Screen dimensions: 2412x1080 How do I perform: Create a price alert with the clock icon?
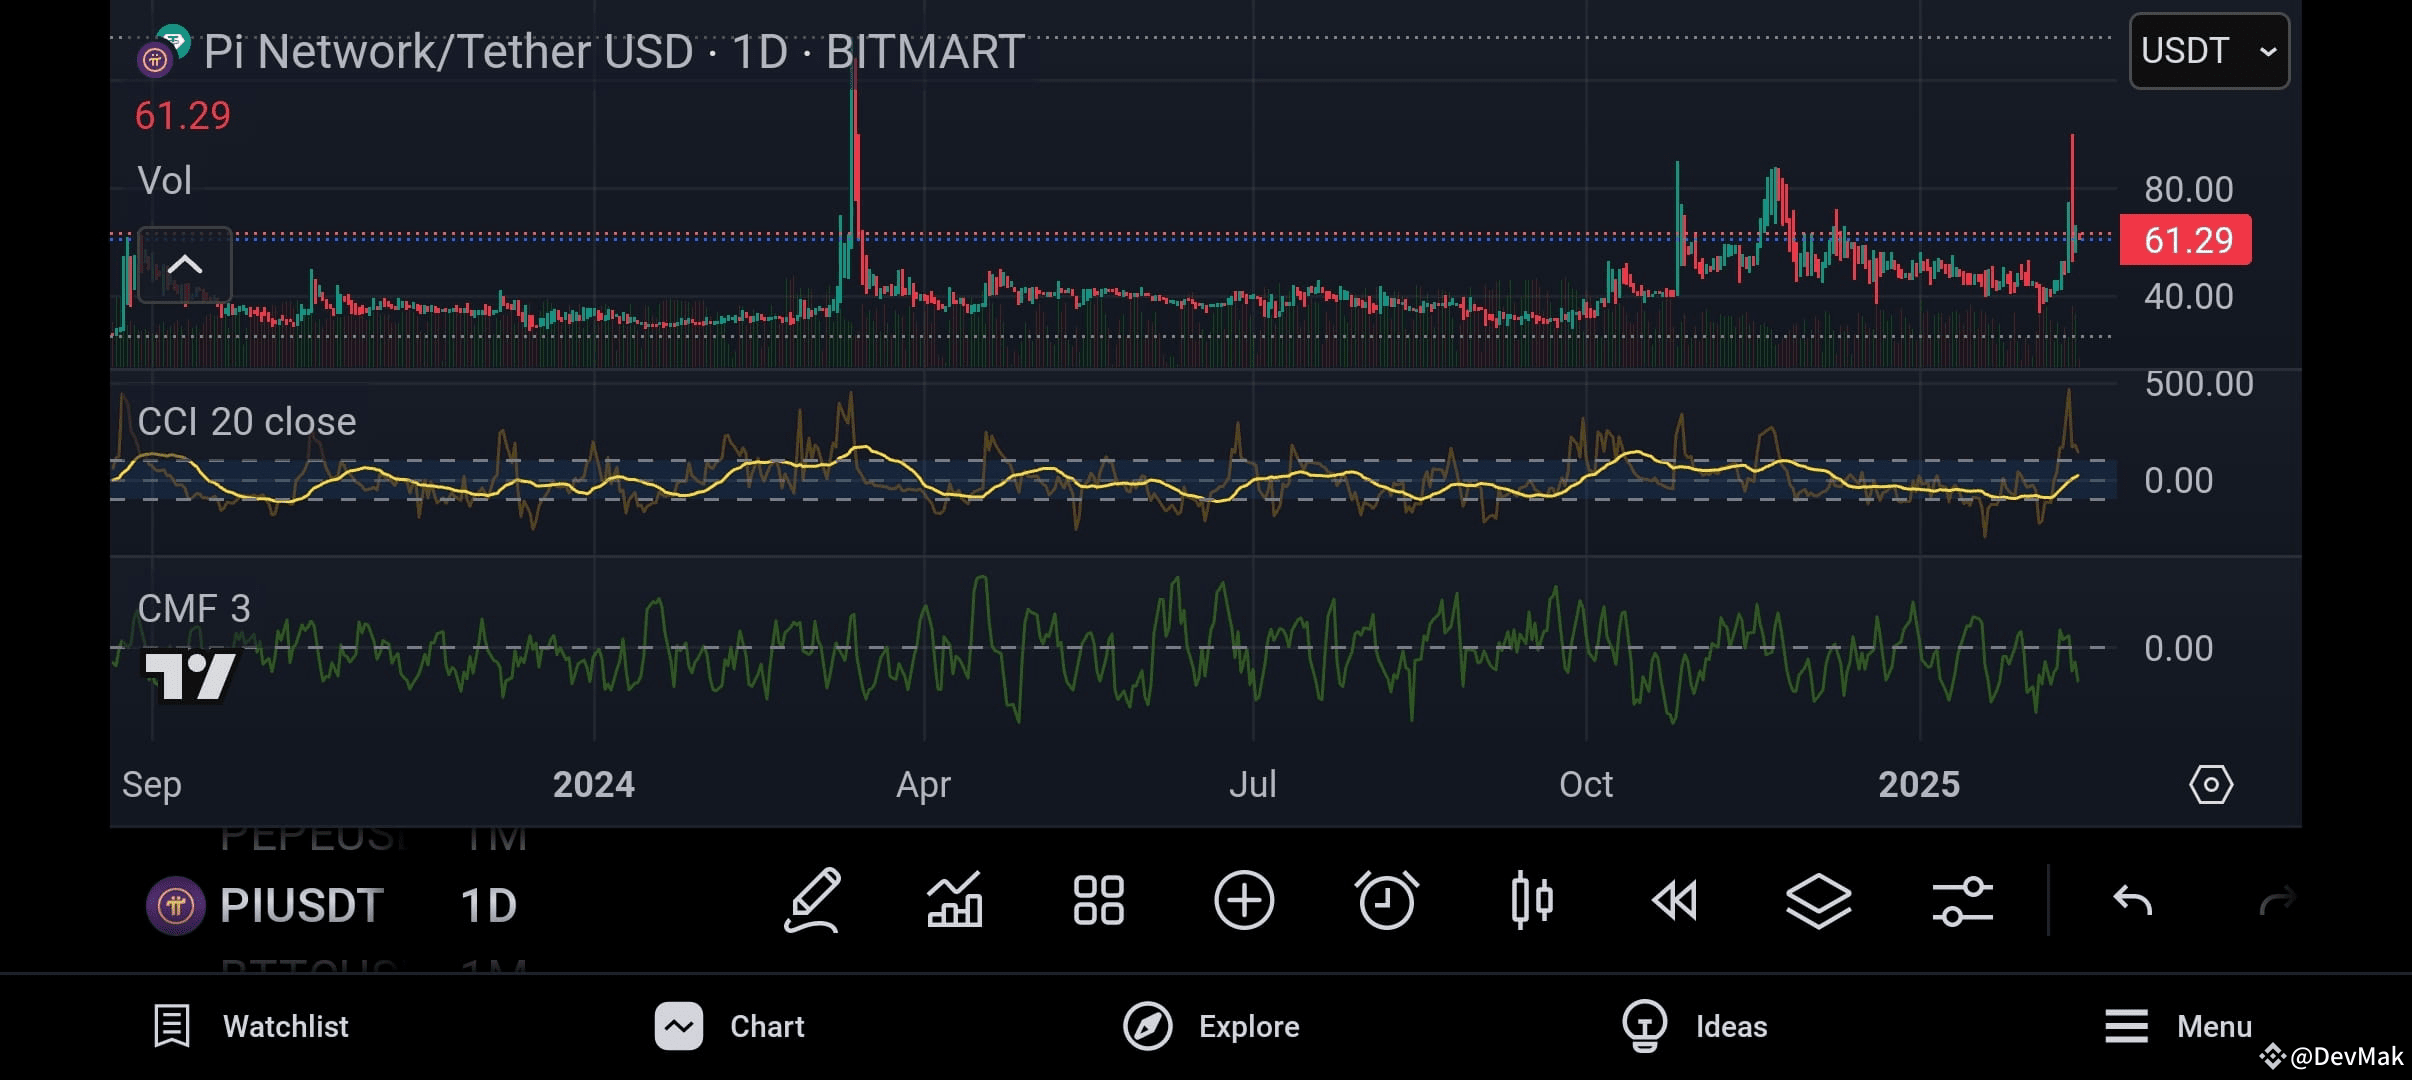pyautogui.click(x=1388, y=900)
